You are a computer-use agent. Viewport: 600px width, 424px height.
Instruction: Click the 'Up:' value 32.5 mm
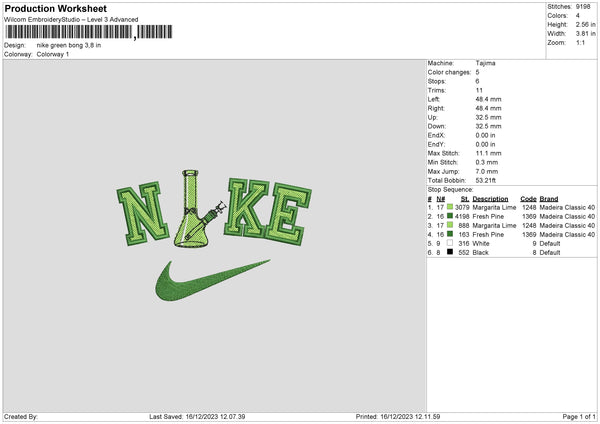[488, 117]
